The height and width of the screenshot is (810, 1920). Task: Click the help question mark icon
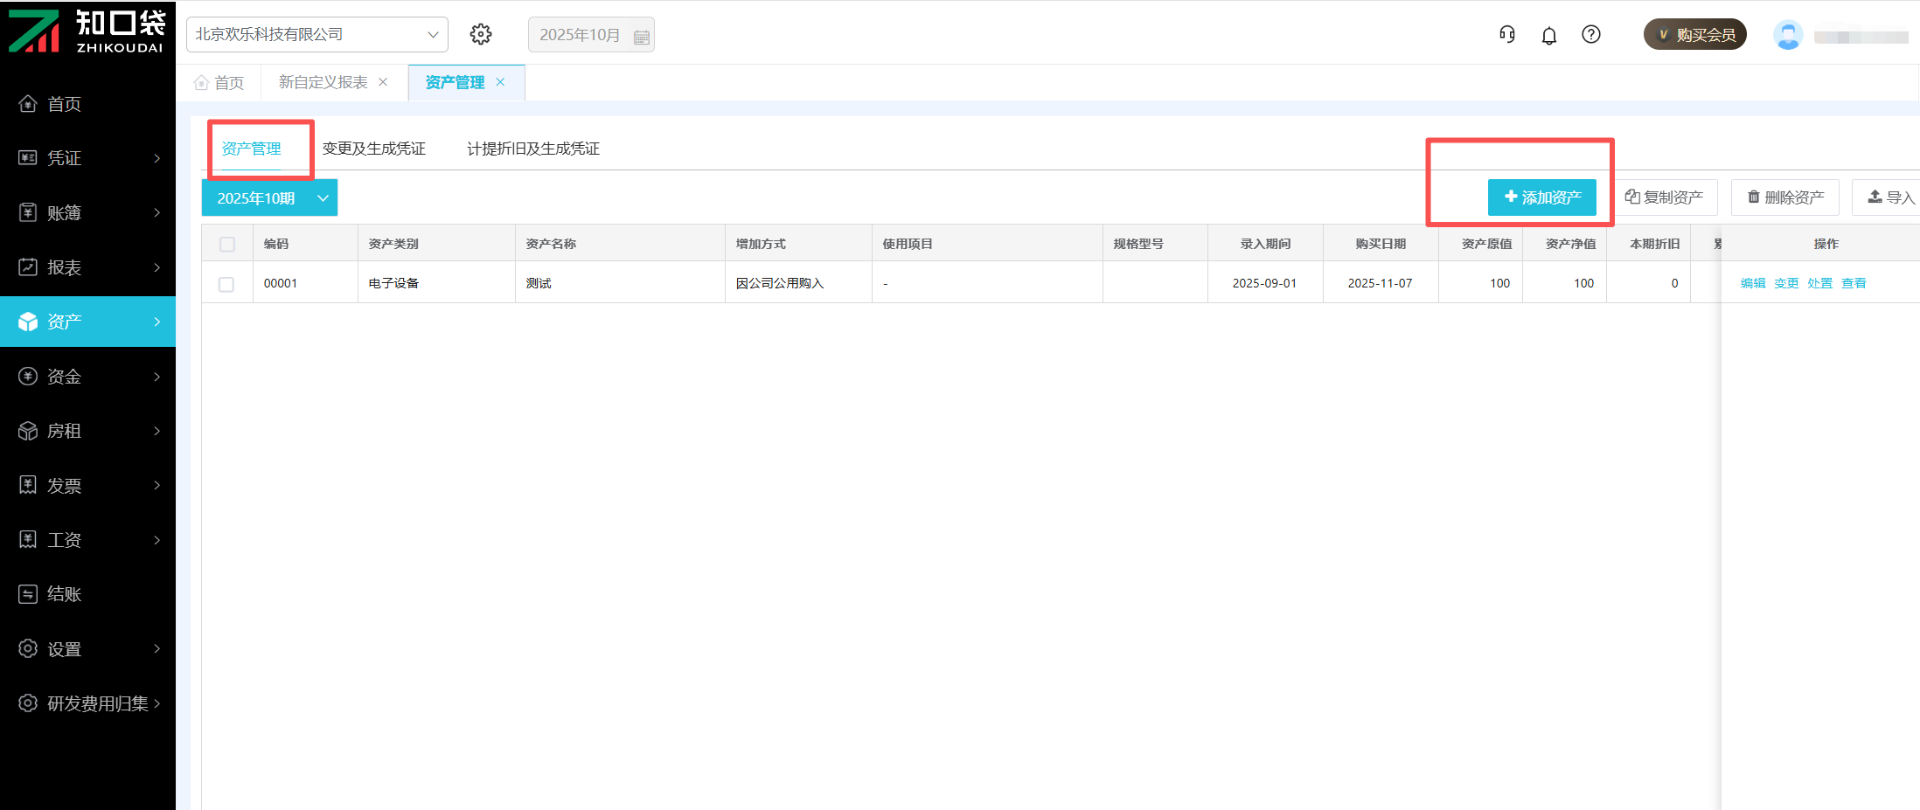pos(1591,34)
